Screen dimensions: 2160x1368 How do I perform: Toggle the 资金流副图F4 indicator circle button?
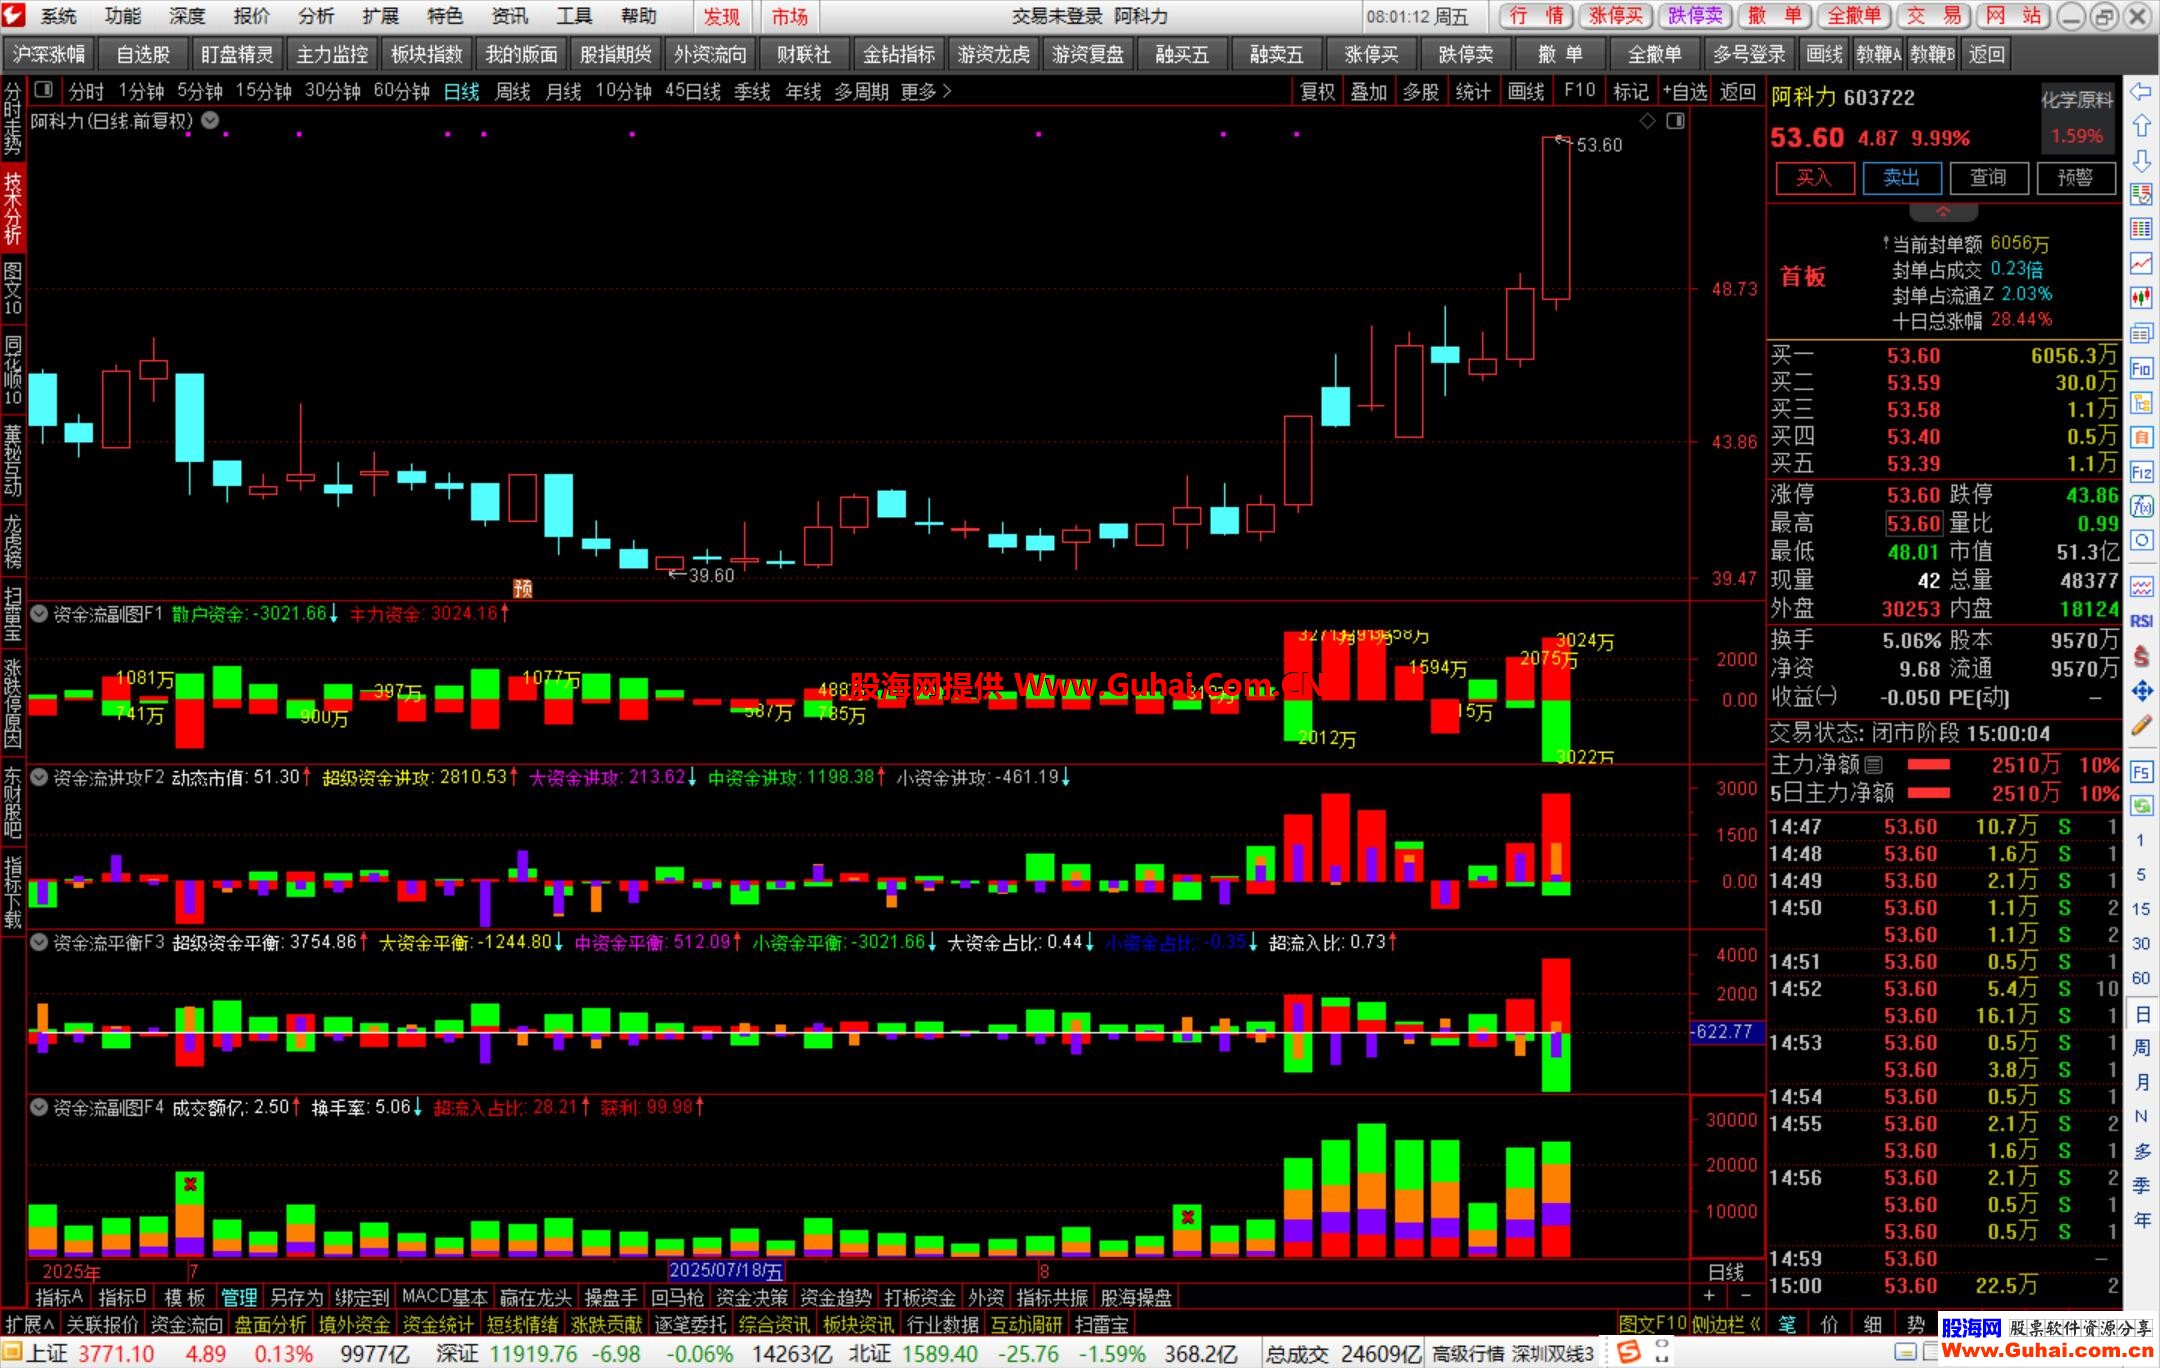tap(39, 1107)
